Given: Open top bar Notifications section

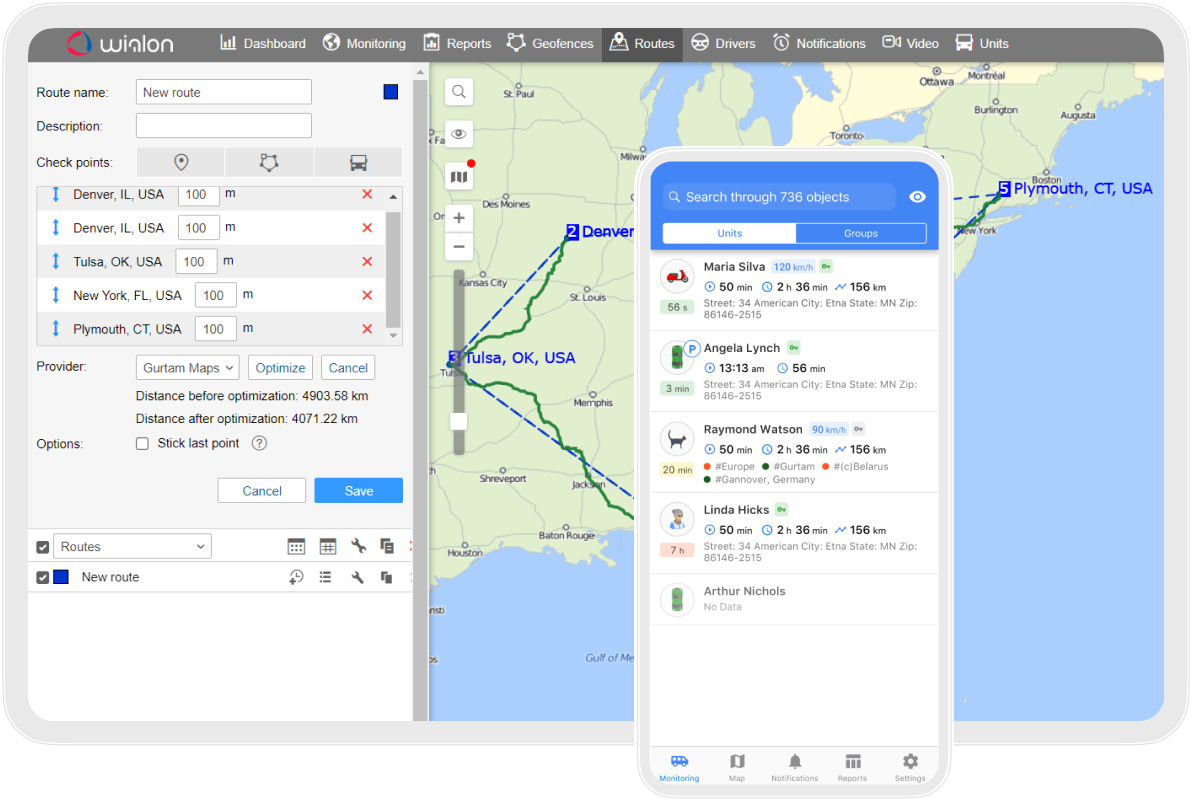Looking at the screenshot, I should 819,43.
